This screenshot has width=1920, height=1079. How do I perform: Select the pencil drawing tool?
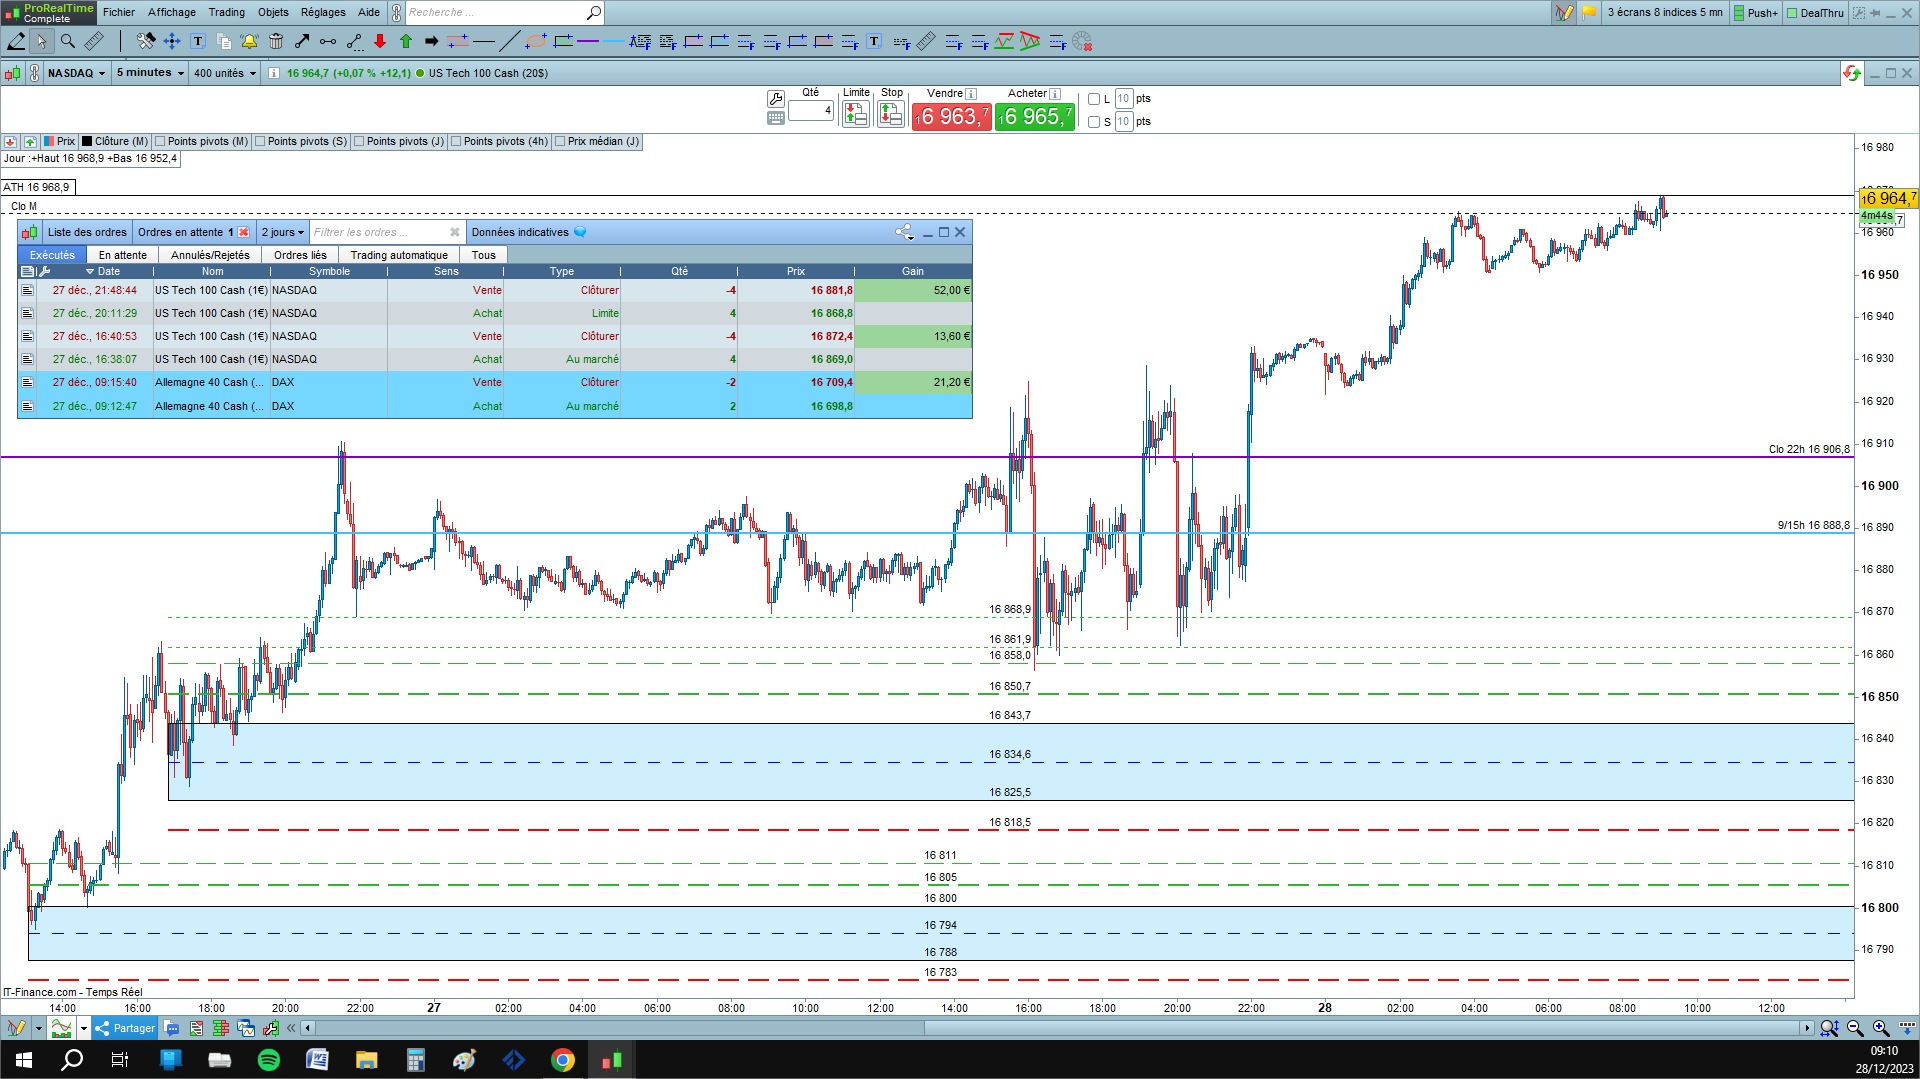coord(16,41)
